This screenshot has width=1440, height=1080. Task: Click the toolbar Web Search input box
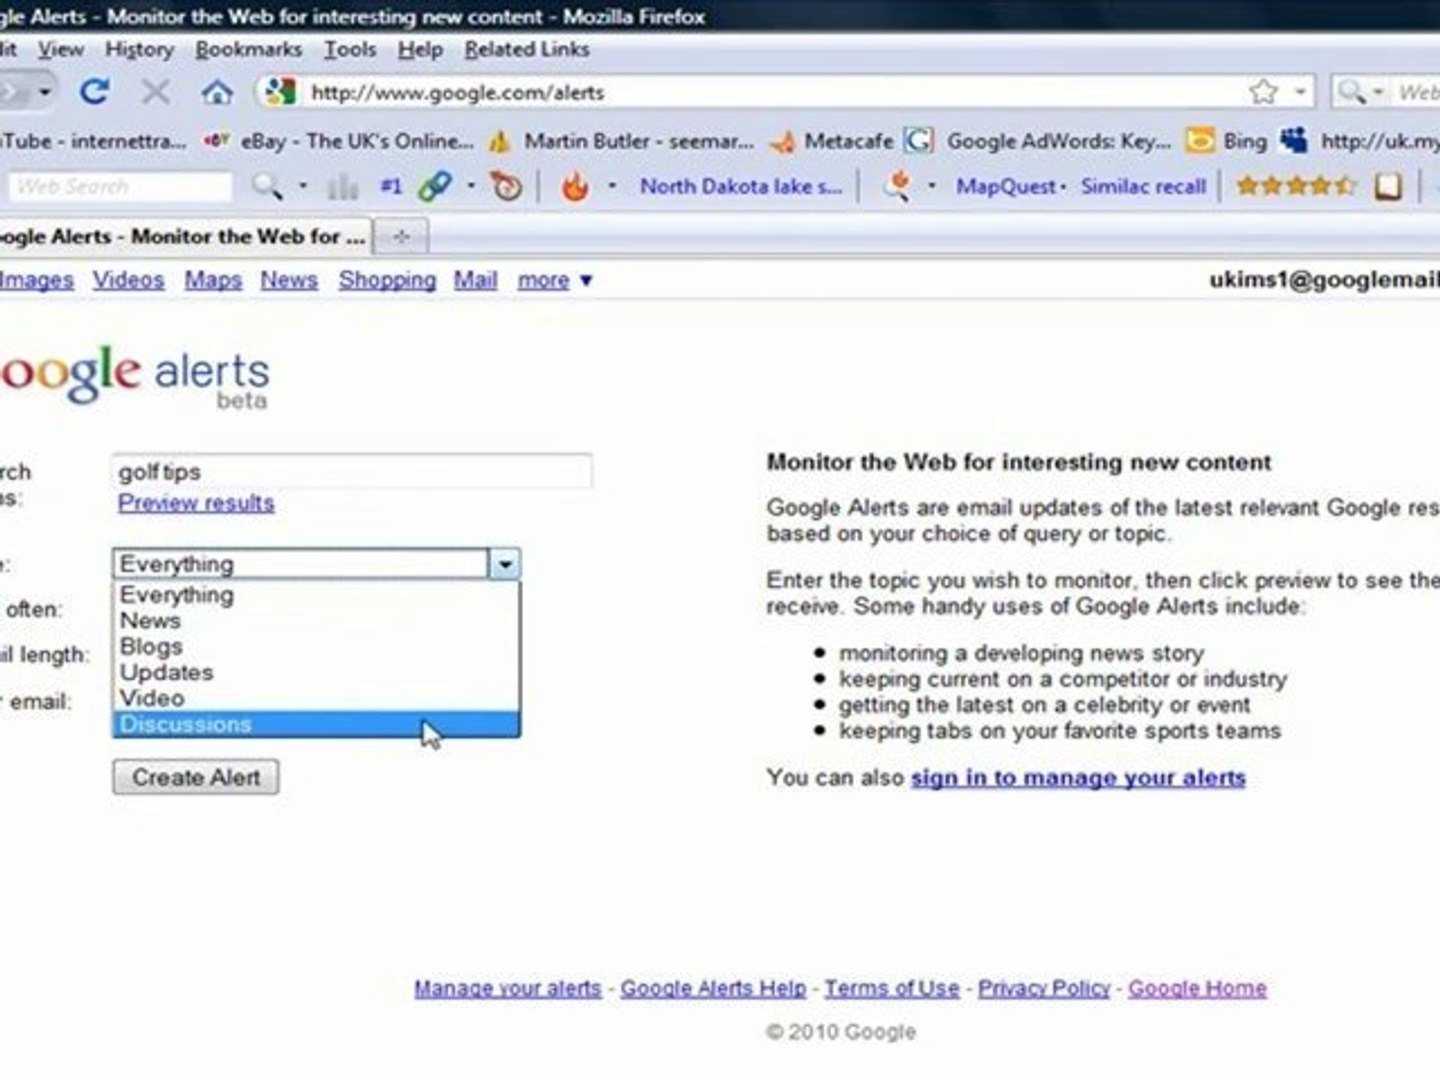tap(122, 186)
